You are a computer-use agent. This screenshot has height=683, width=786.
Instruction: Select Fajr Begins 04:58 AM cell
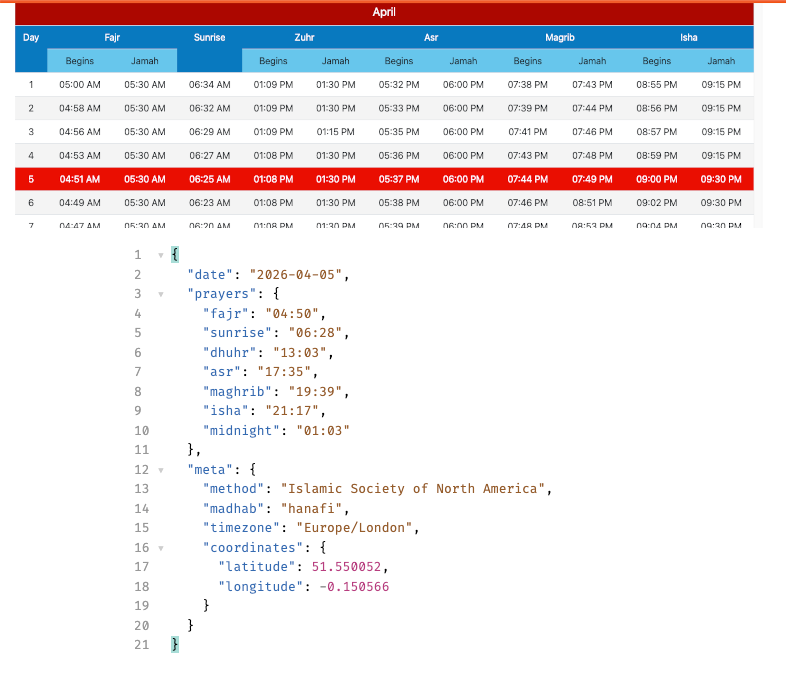click(x=80, y=108)
